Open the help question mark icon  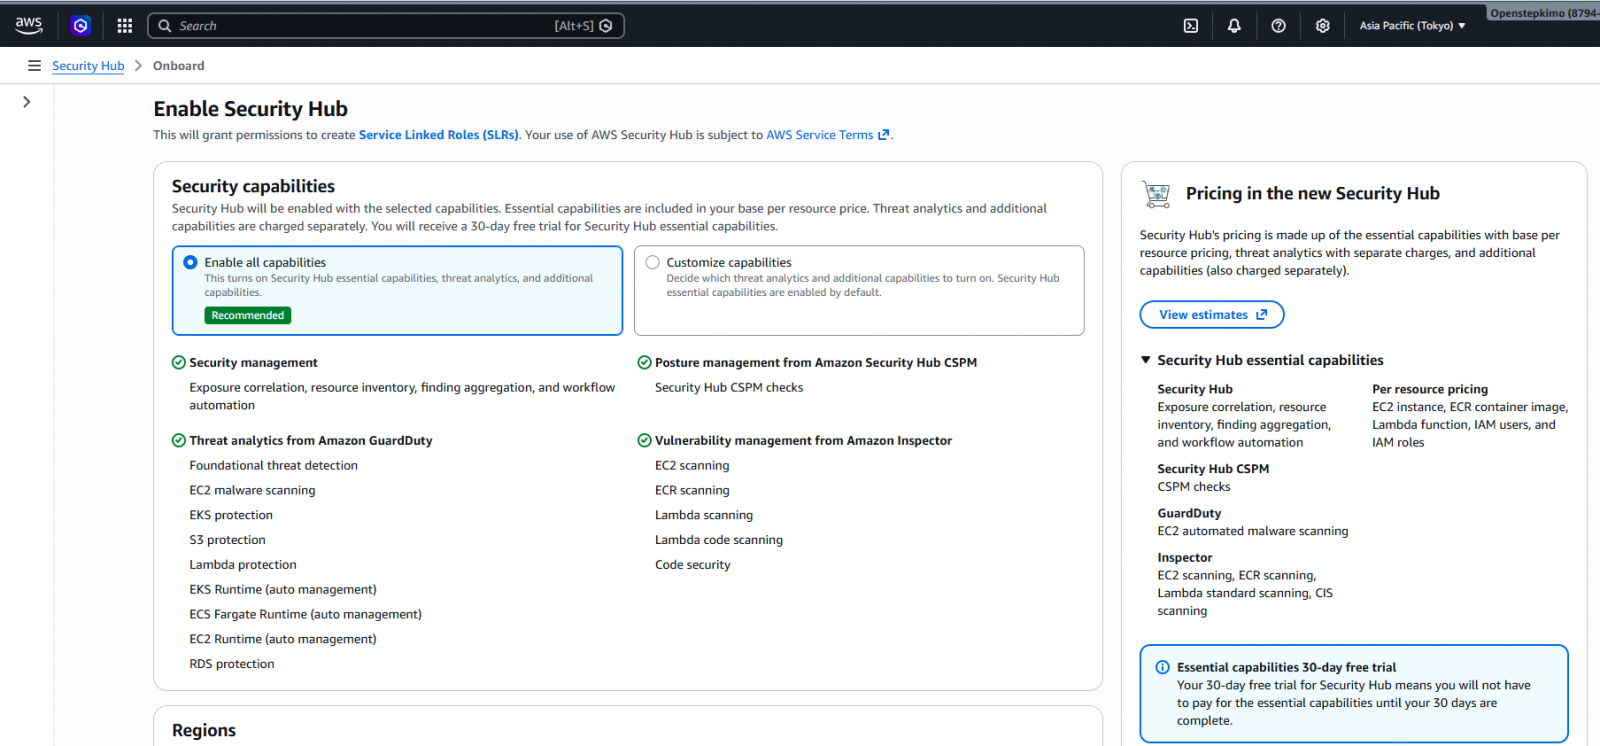[1278, 26]
